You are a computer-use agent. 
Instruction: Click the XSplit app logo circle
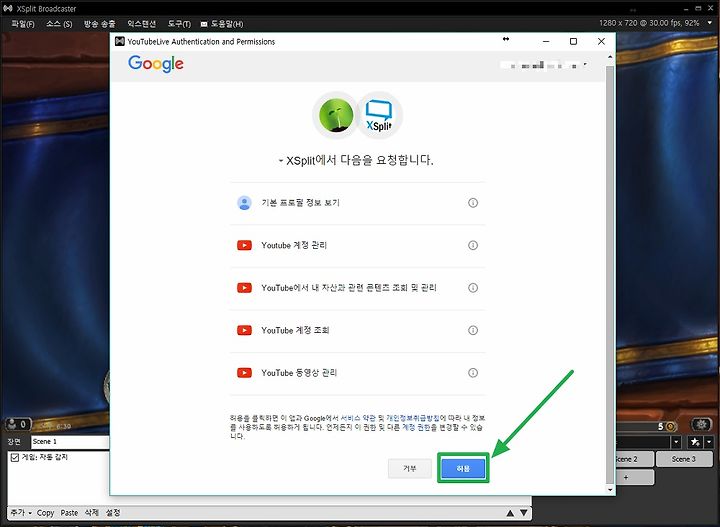379,115
